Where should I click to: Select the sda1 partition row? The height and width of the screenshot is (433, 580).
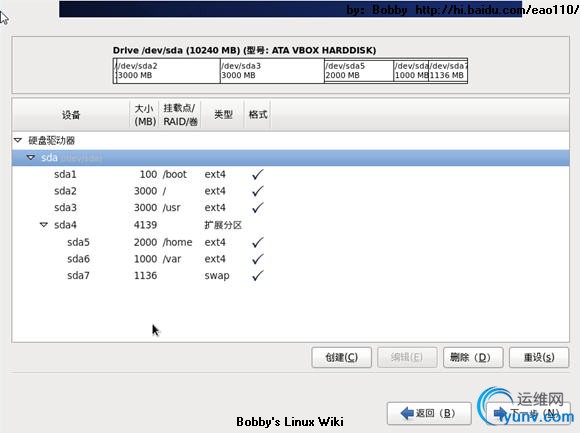point(290,174)
